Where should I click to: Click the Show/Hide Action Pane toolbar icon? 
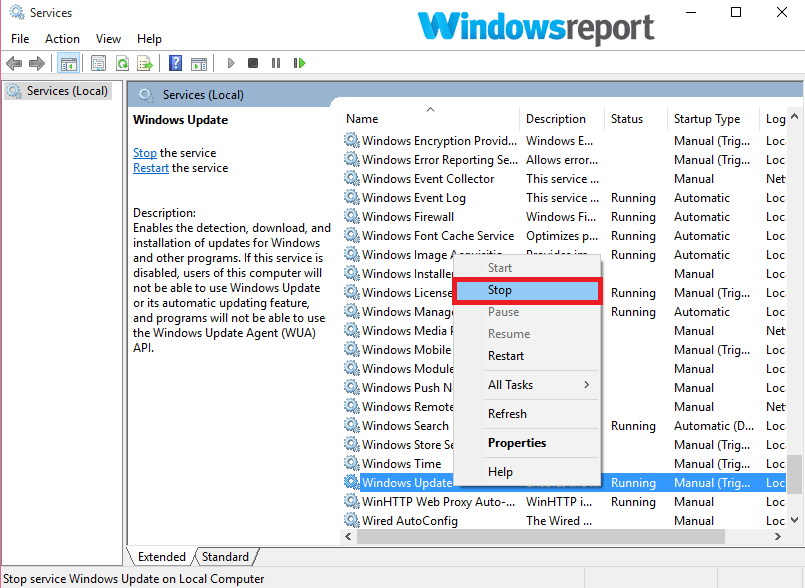pos(199,63)
